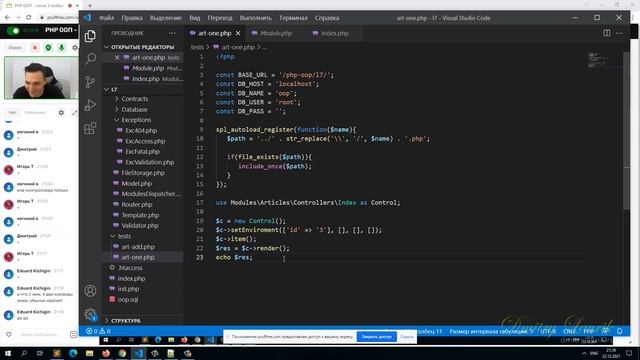The image size is (640, 360).
Task: Open the Вид menu
Action: coord(195,18)
